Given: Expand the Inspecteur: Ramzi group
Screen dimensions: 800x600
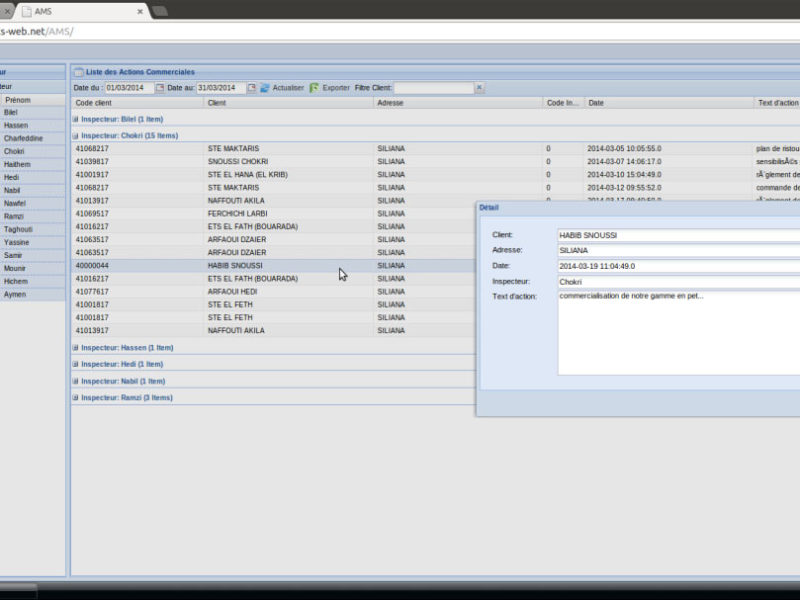Looking at the screenshot, I should [75, 397].
